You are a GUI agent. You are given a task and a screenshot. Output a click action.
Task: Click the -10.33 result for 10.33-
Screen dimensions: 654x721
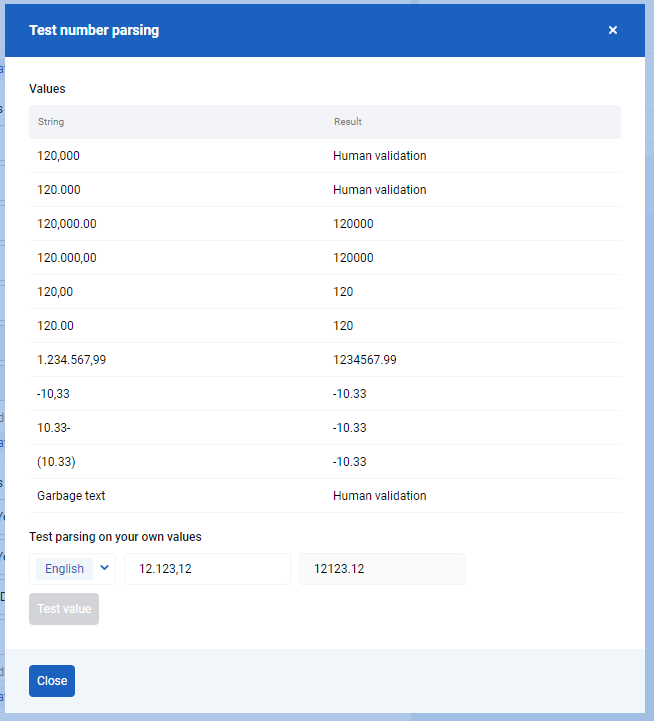[x=350, y=428]
